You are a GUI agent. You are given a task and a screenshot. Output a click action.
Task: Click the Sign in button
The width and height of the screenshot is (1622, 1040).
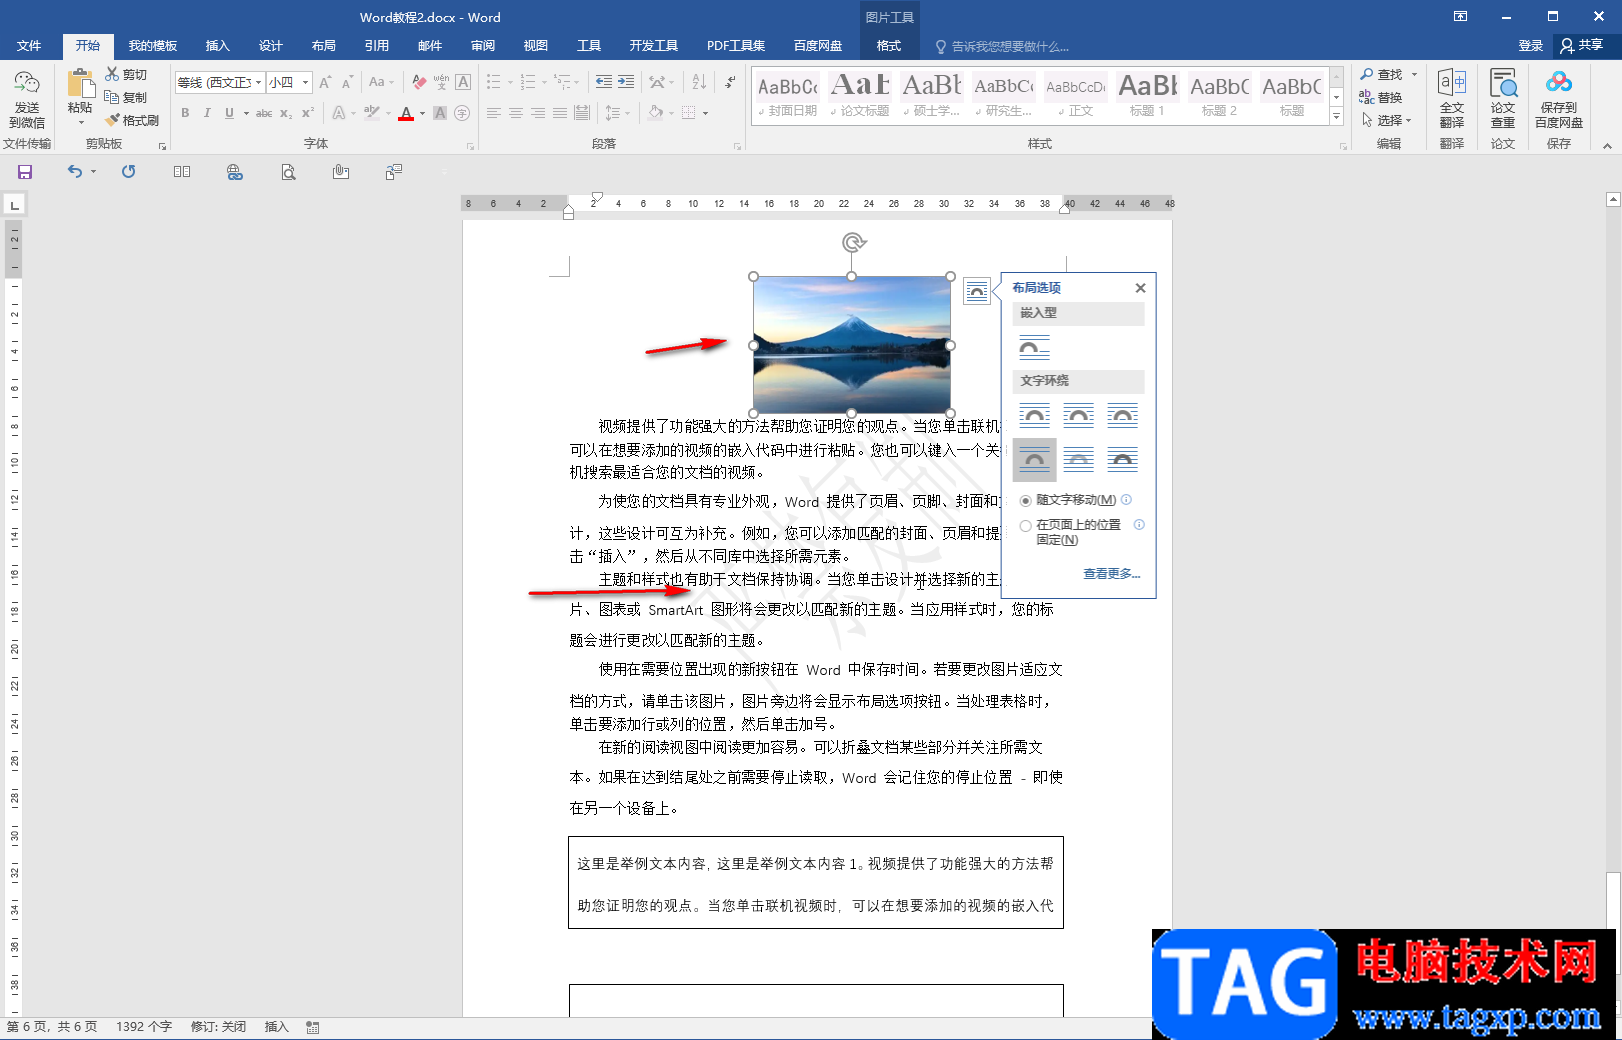pyautogui.click(x=1530, y=46)
